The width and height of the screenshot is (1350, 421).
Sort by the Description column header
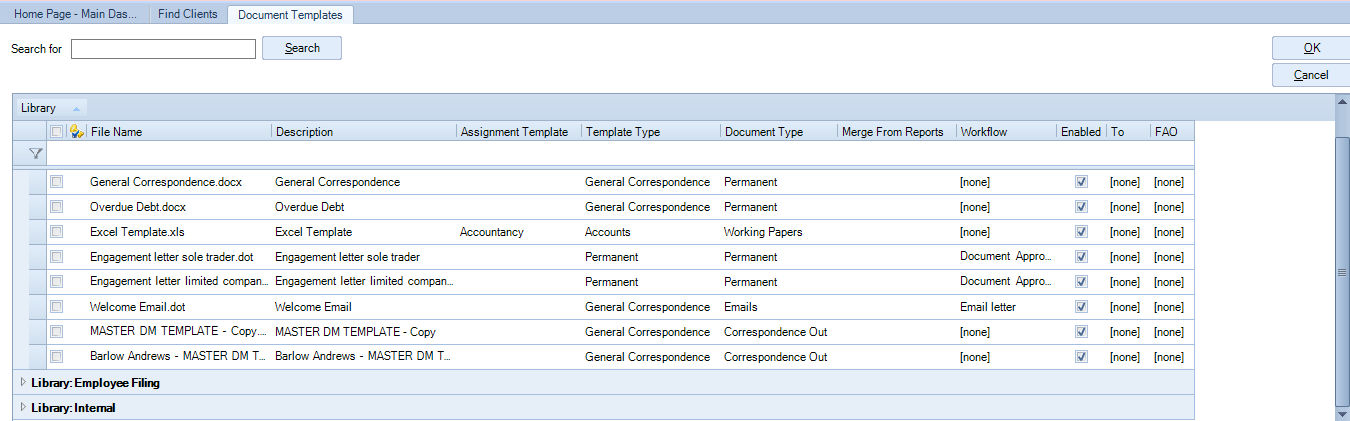pyautogui.click(x=364, y=131)
